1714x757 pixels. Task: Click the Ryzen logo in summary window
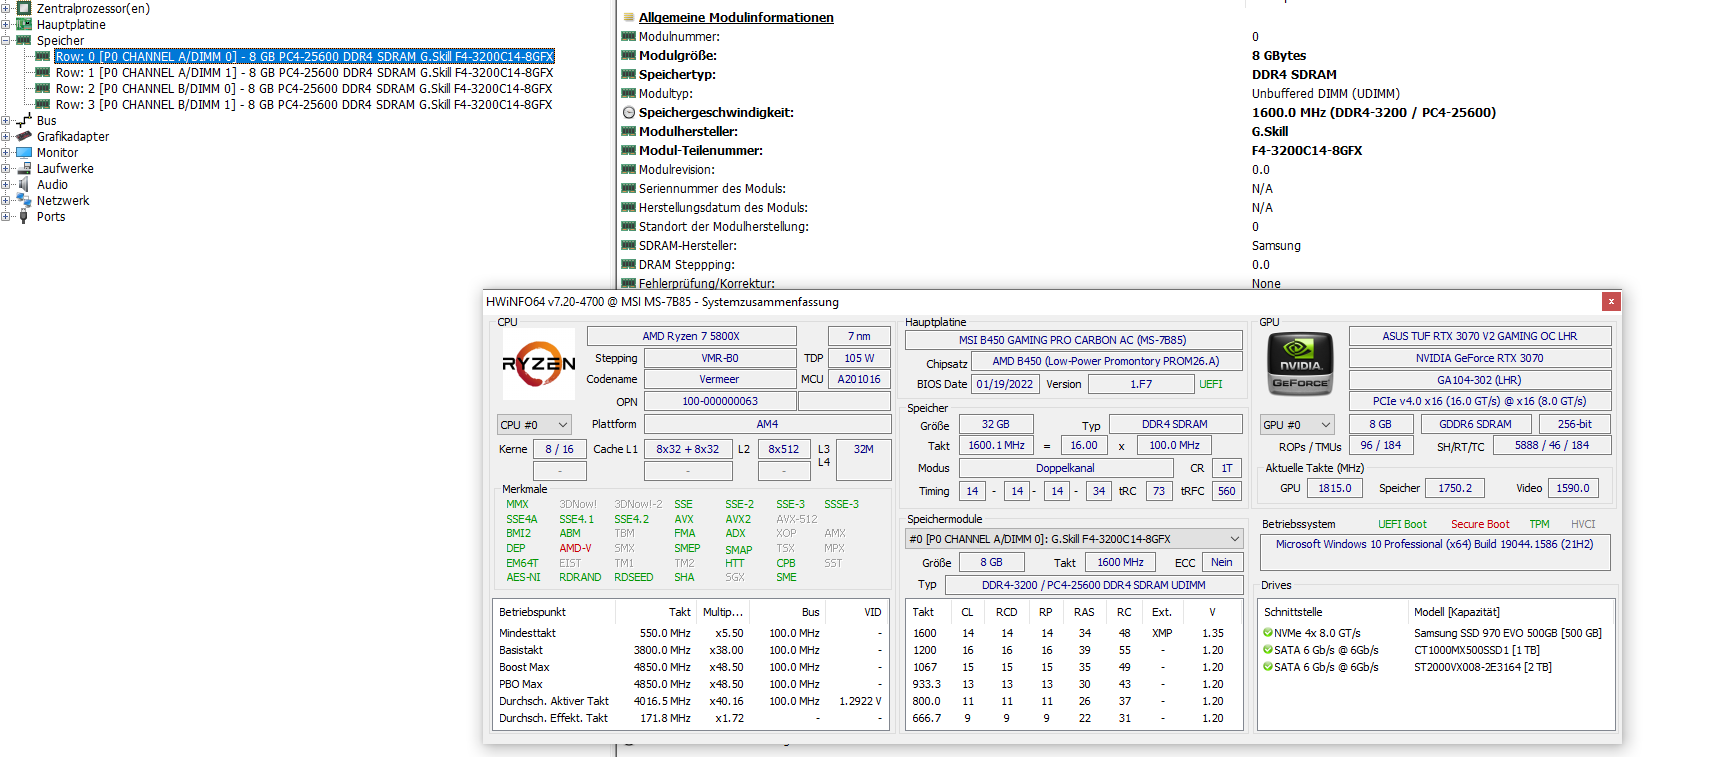pyautogui.click(x=539, y=364)
